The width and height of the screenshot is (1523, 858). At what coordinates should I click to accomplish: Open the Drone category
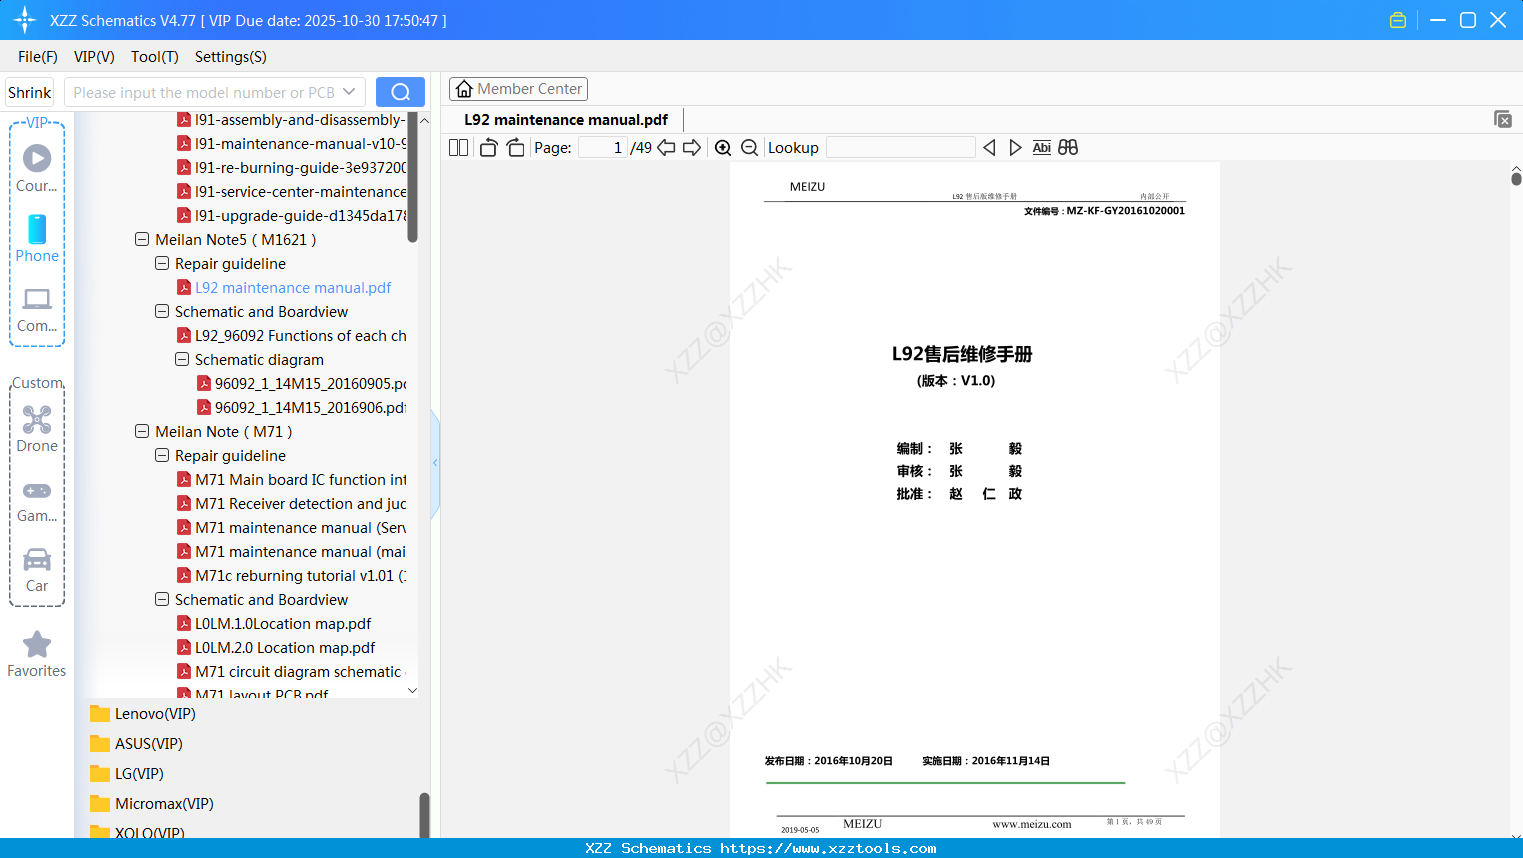[x=37, y=429]
